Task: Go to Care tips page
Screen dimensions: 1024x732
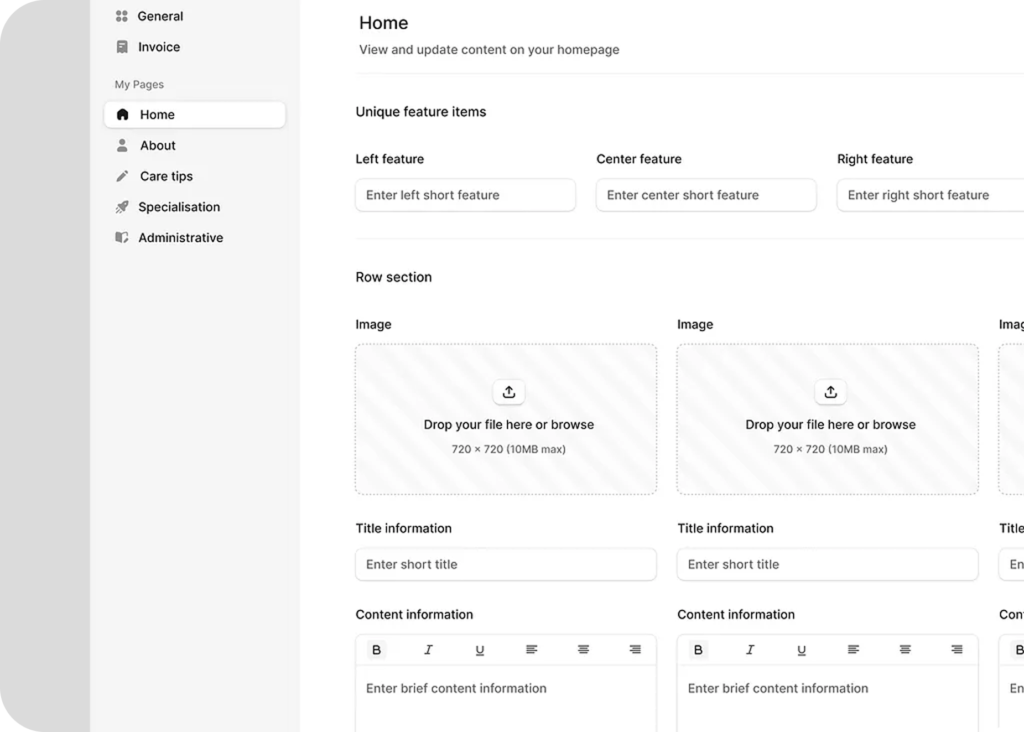Action: tap(166, 176)
